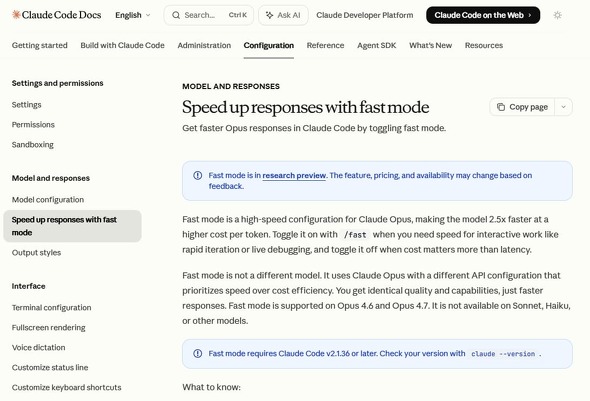Go to Output styles sidebar page
Screen dimensions: 590x401
click(x=36, y=252)
